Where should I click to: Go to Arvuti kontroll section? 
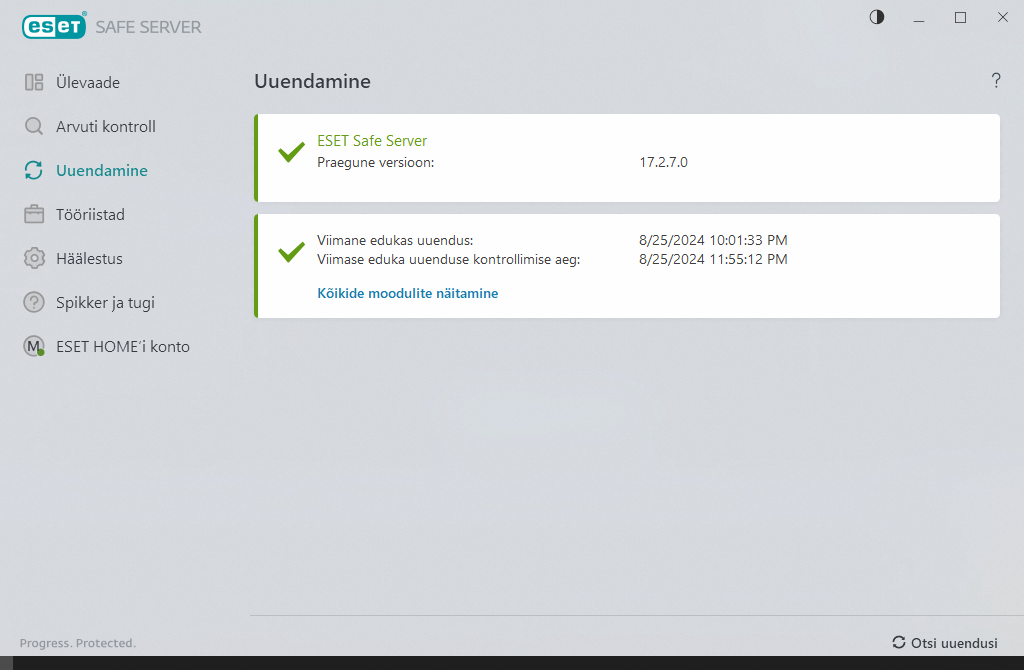click(106, 127)
